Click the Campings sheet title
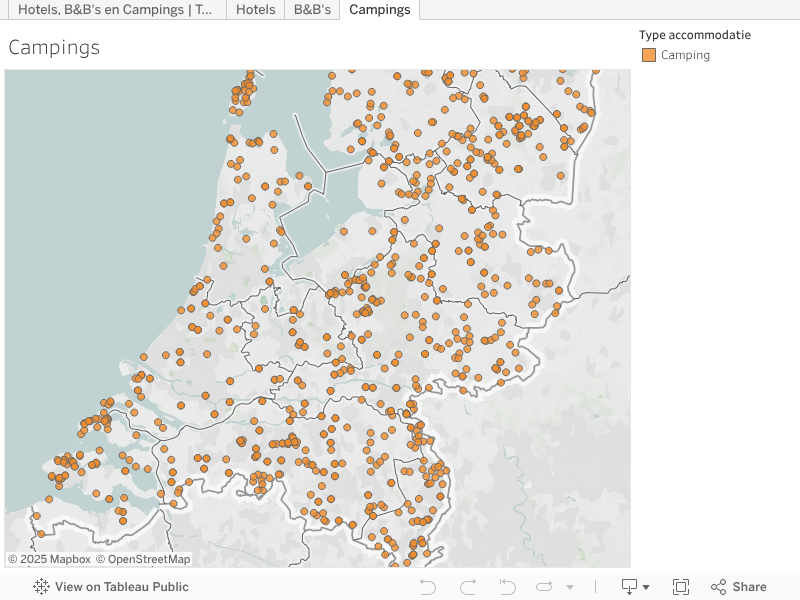This screenshot has width=800, height=600. (x=54, y=47)
